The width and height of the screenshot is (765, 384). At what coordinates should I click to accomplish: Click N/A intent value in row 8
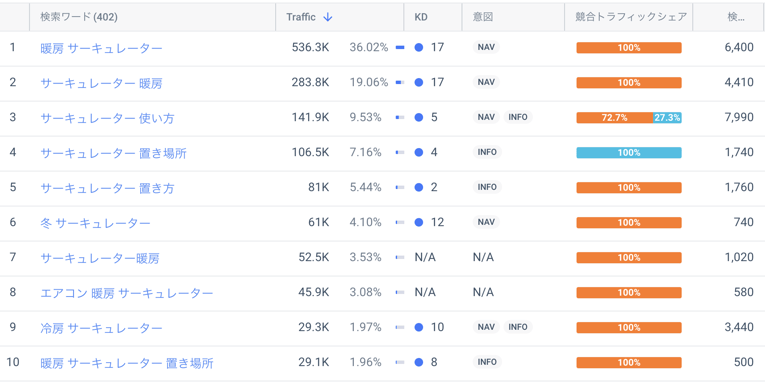point(483,292)
